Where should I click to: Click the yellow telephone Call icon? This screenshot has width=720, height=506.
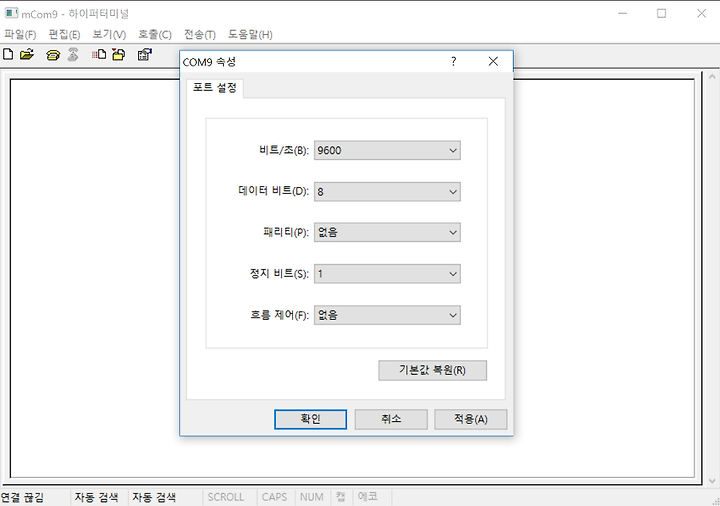53,55
